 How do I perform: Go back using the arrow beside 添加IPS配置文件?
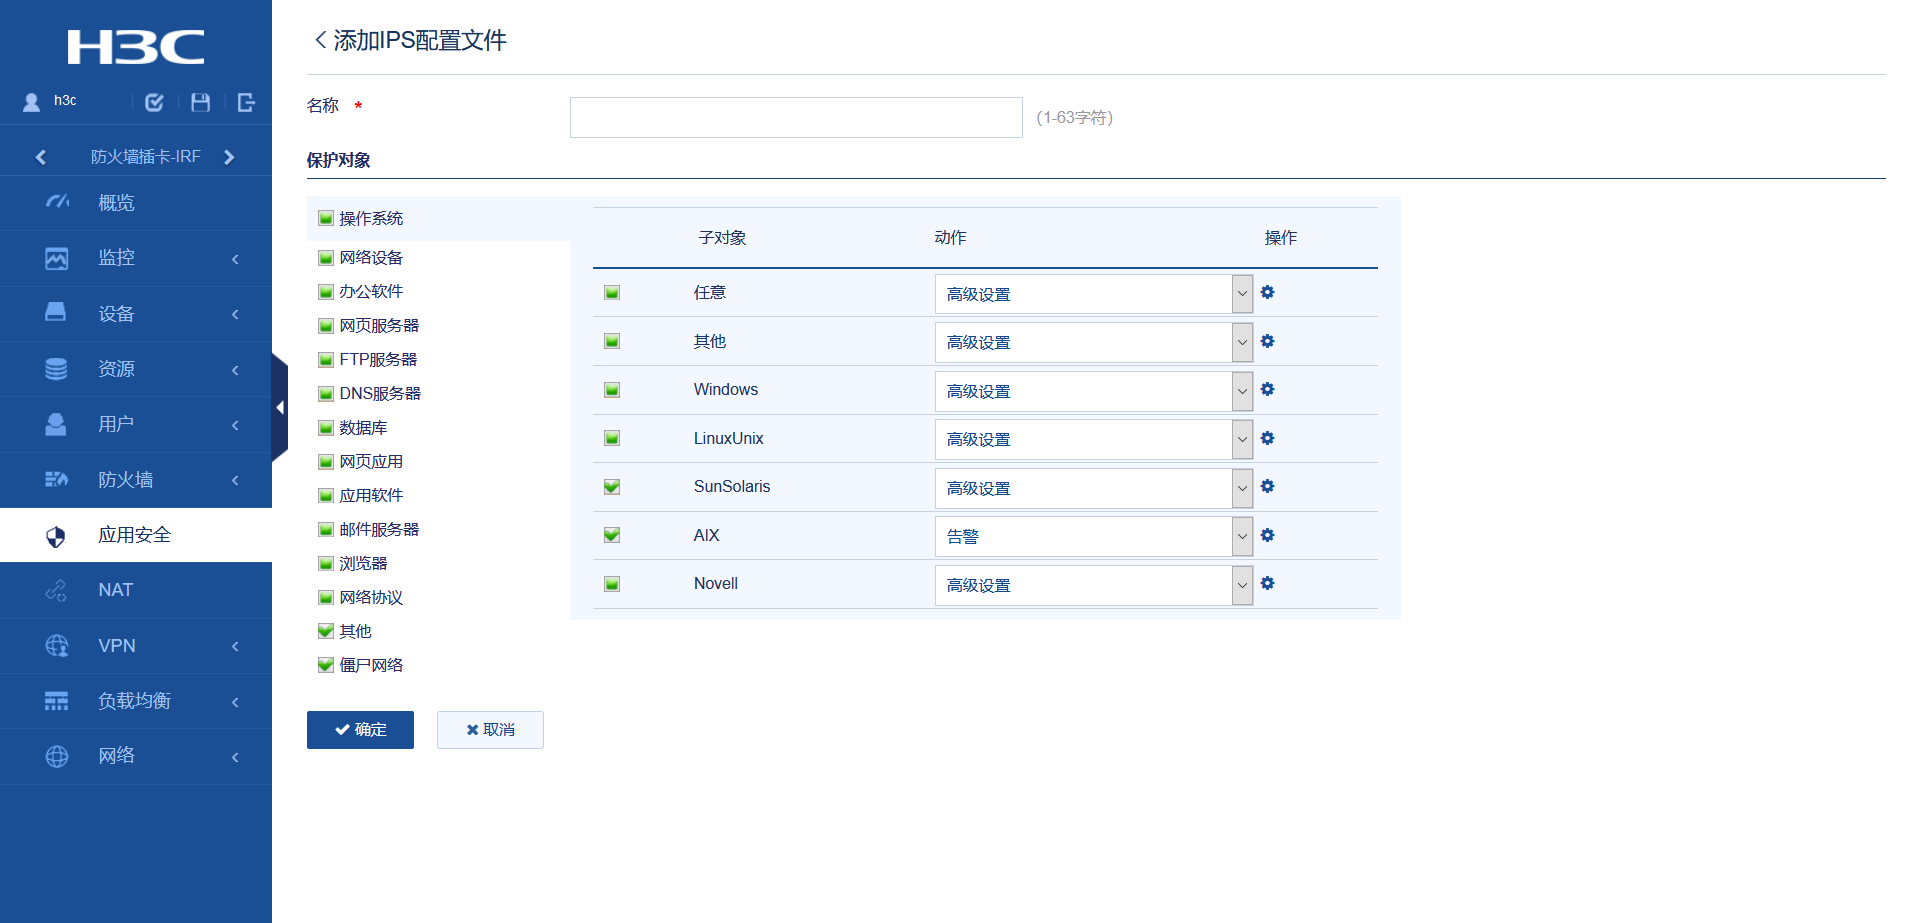point(320,40)
